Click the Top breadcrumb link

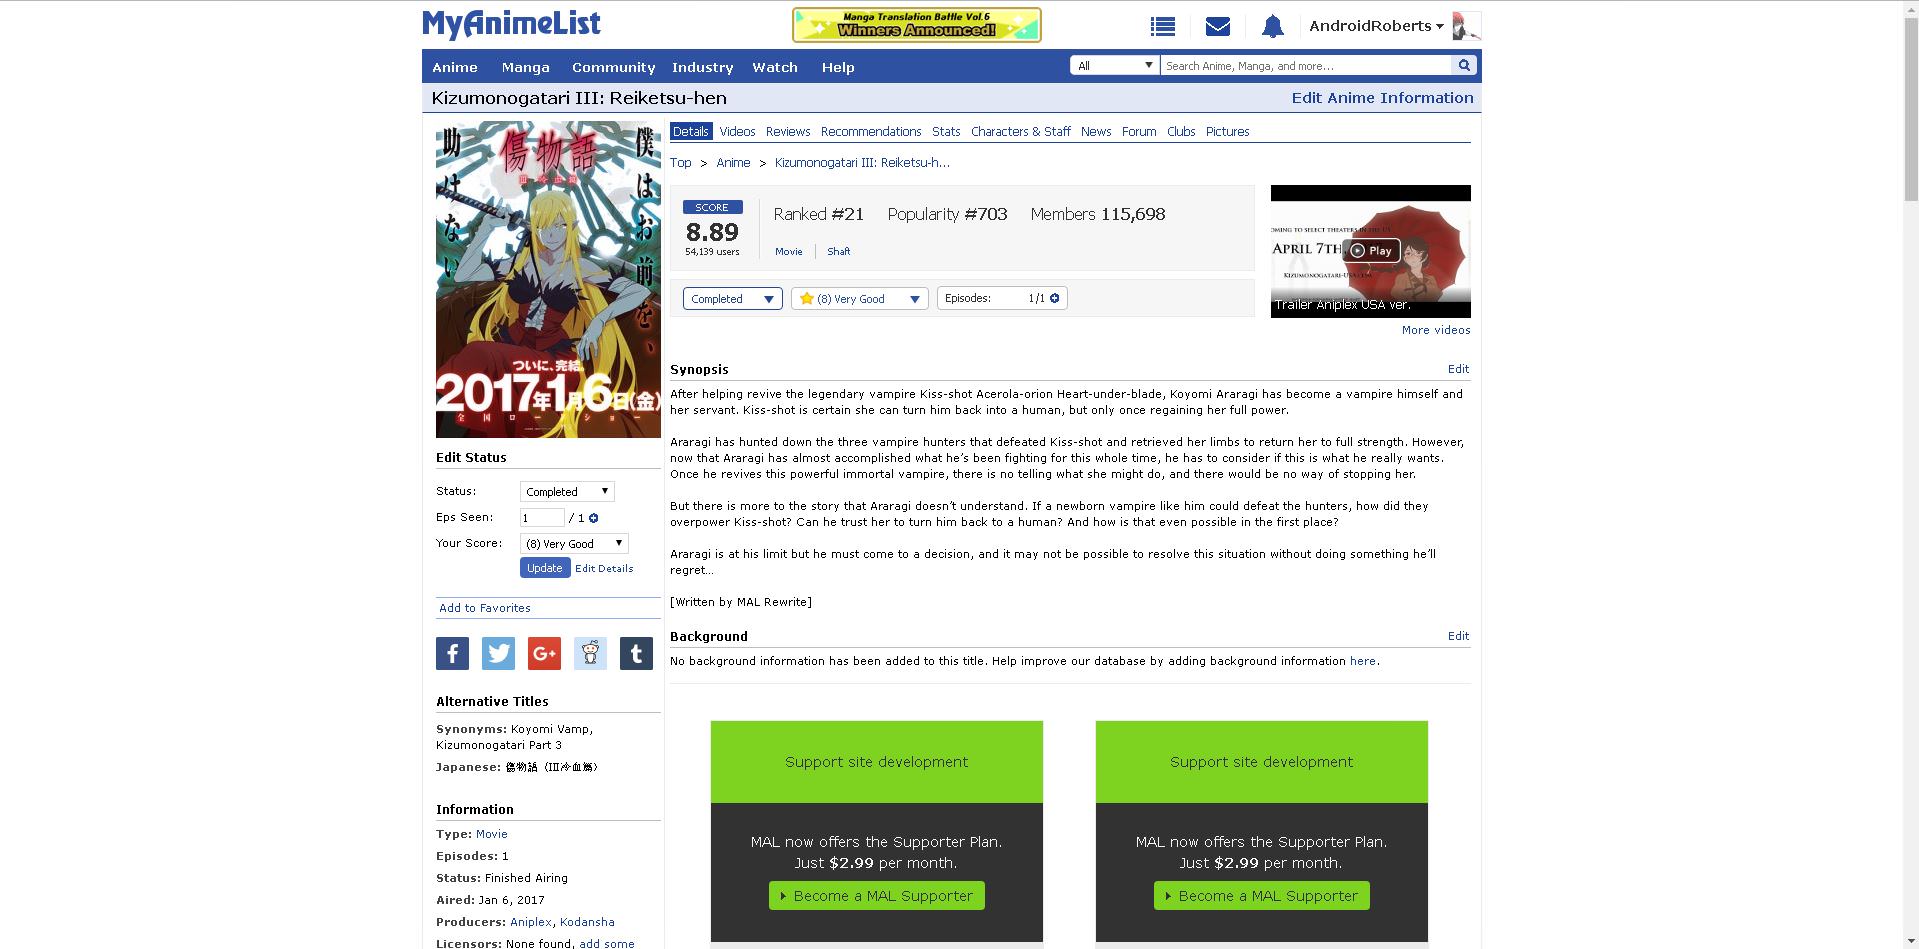(681, 163)
